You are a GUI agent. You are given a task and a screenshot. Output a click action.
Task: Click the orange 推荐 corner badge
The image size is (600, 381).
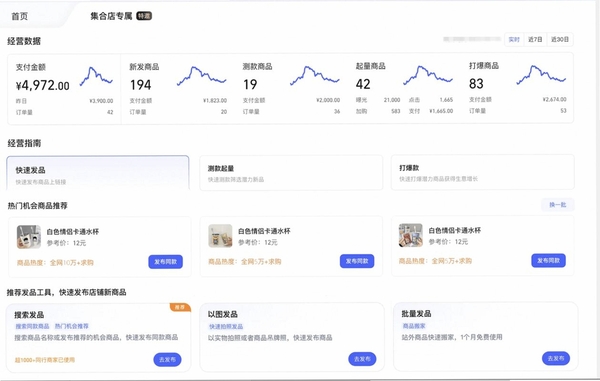180,307
